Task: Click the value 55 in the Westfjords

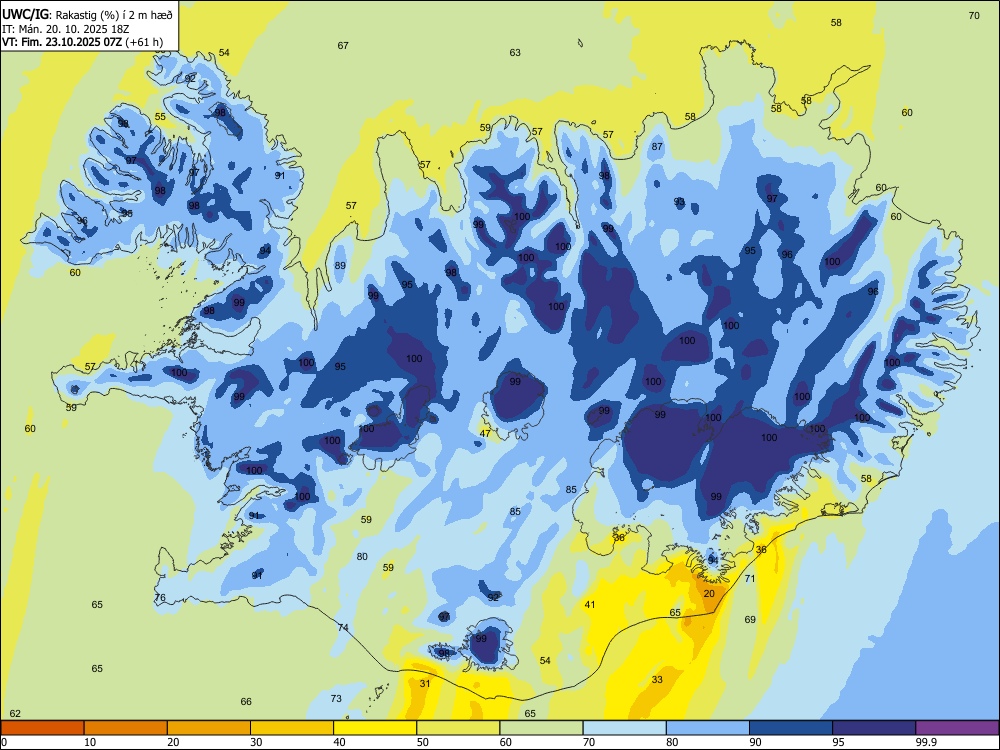Action: coord(160,117)
